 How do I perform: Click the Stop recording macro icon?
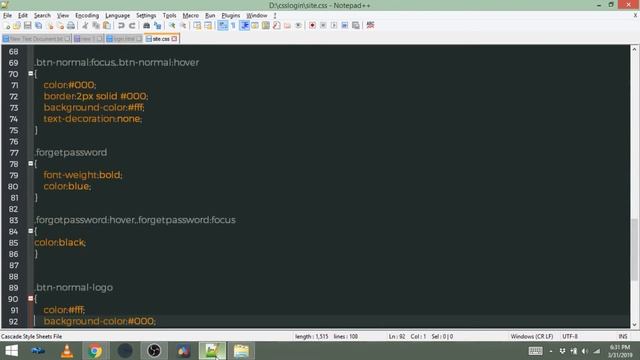click(323, 26)
